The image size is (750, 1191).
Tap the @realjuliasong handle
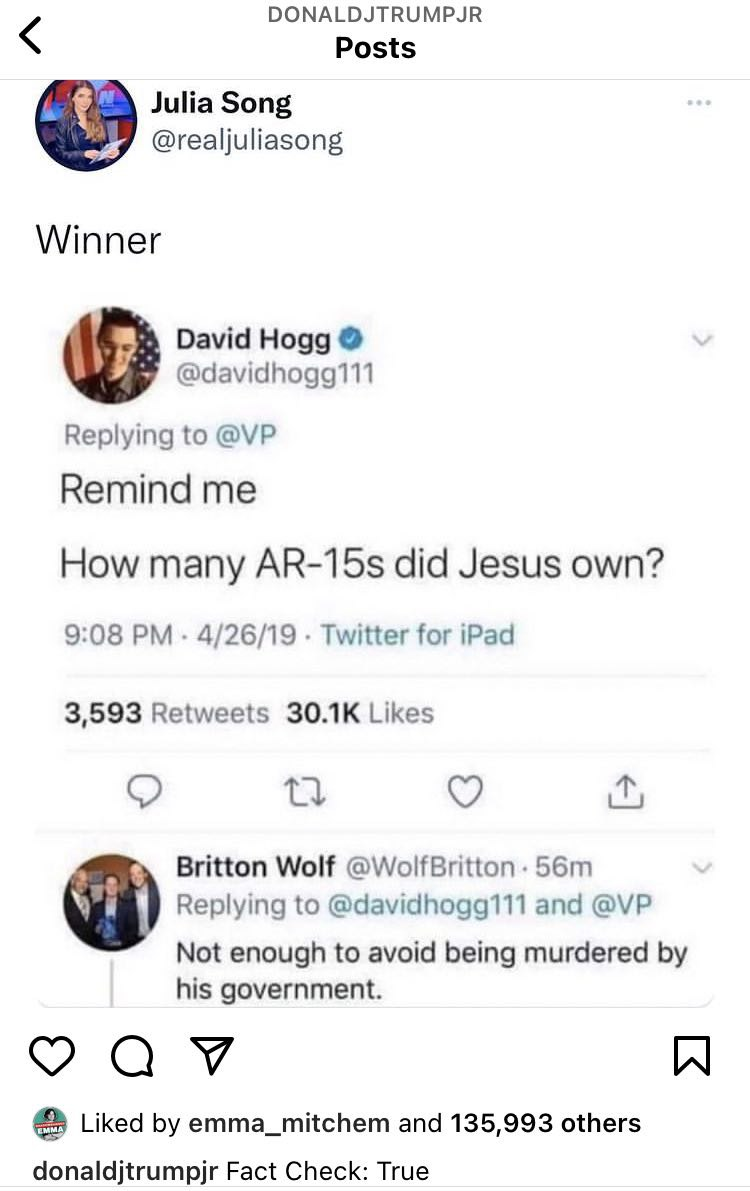coord(247,141)
